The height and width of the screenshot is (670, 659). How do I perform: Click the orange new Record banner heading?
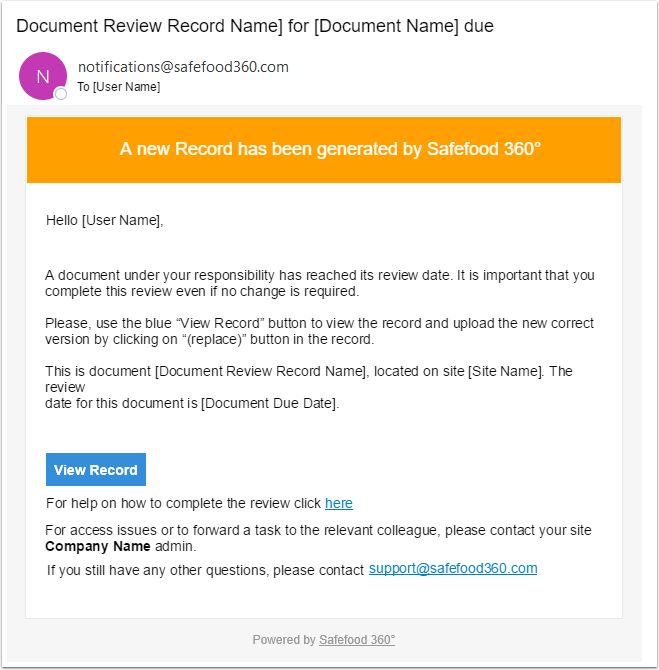point(330,149)
